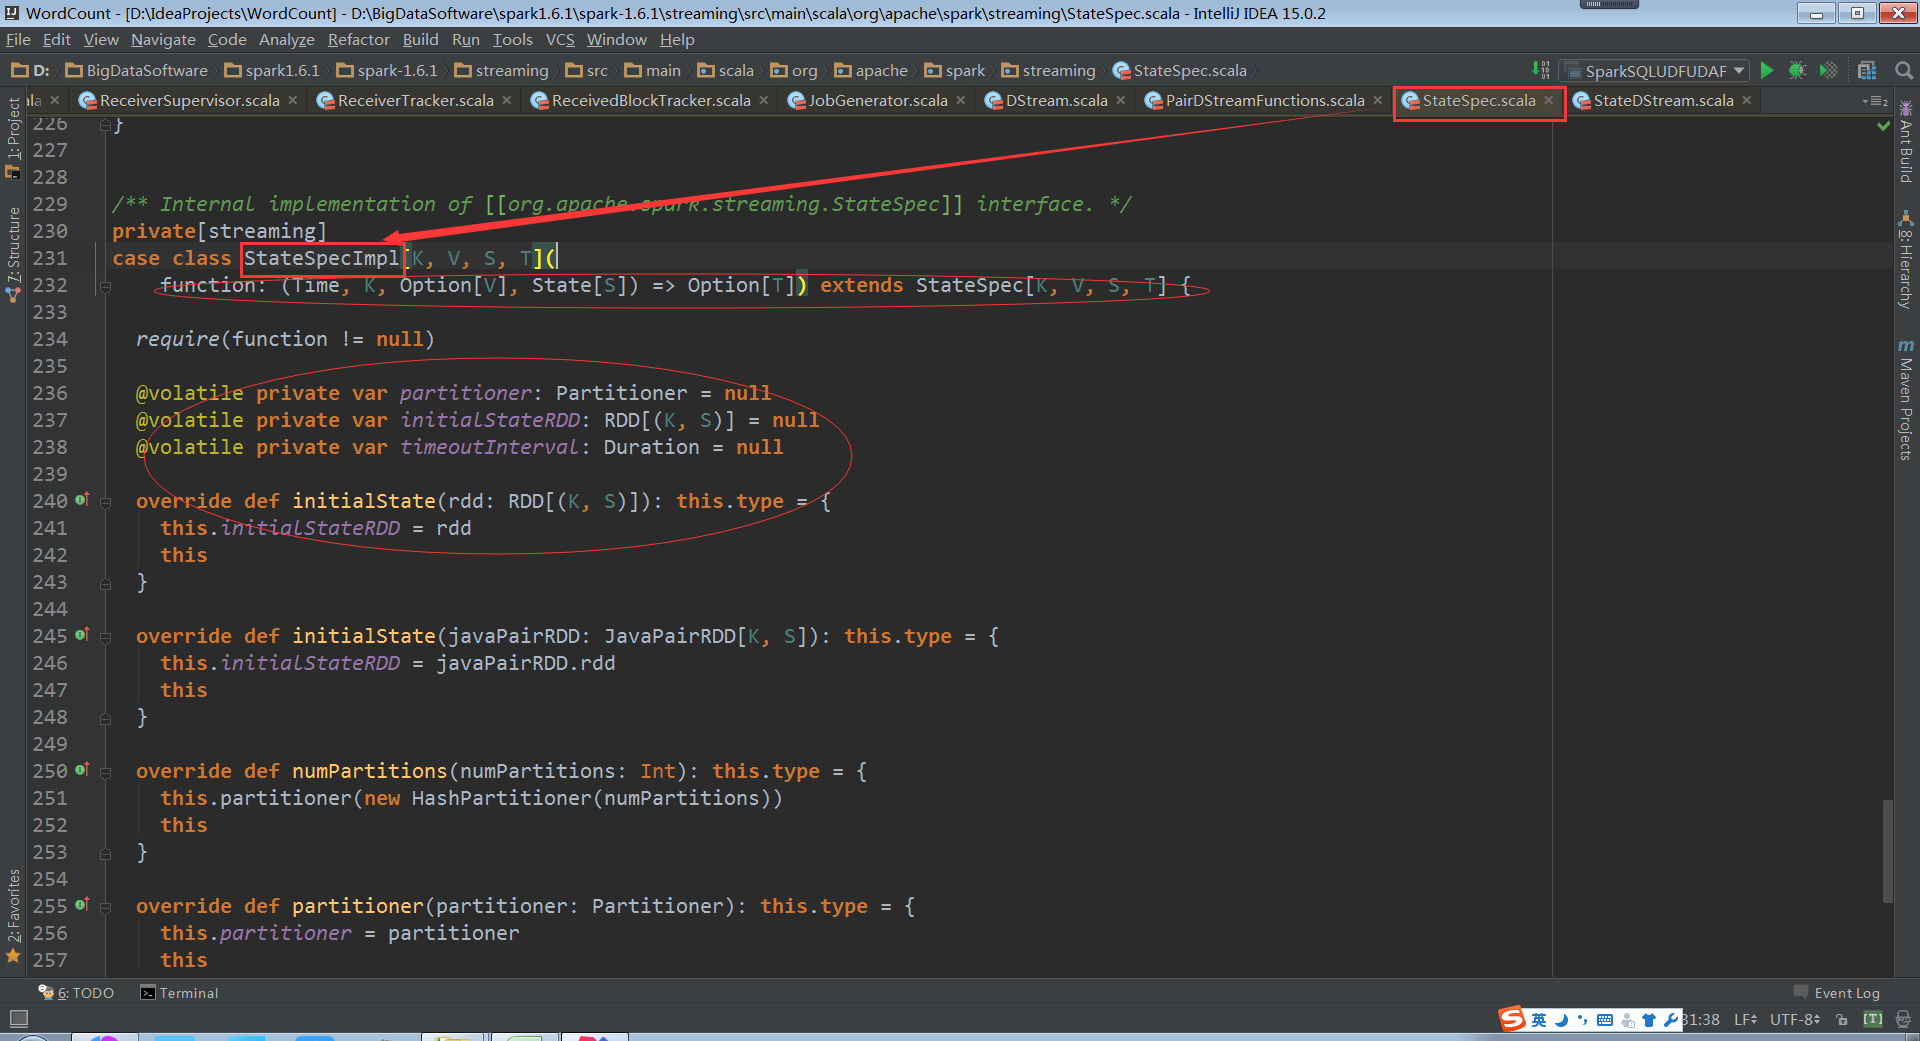Open the Structure tool window

click(13, 254)
